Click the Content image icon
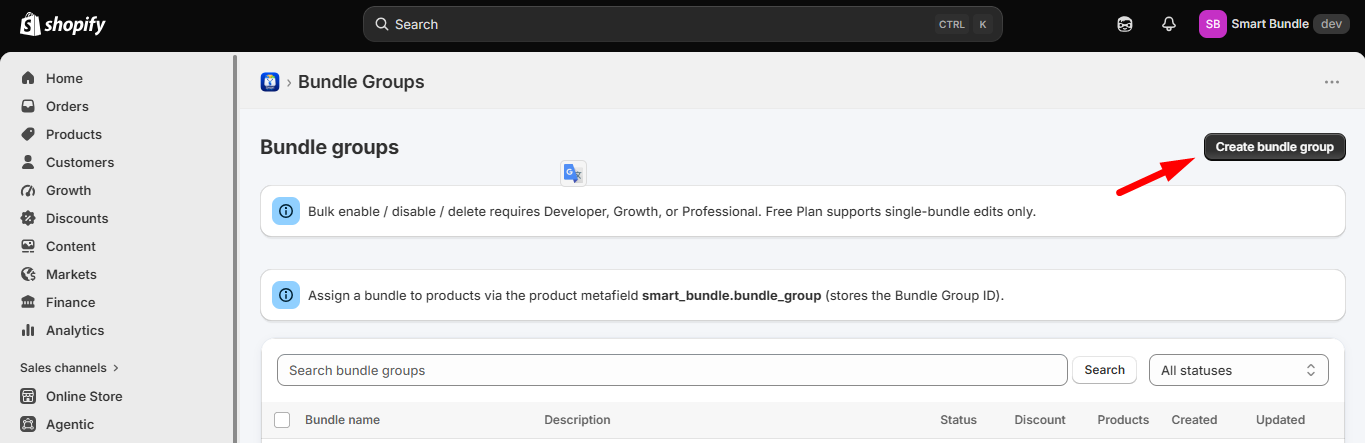 (28, 246)
